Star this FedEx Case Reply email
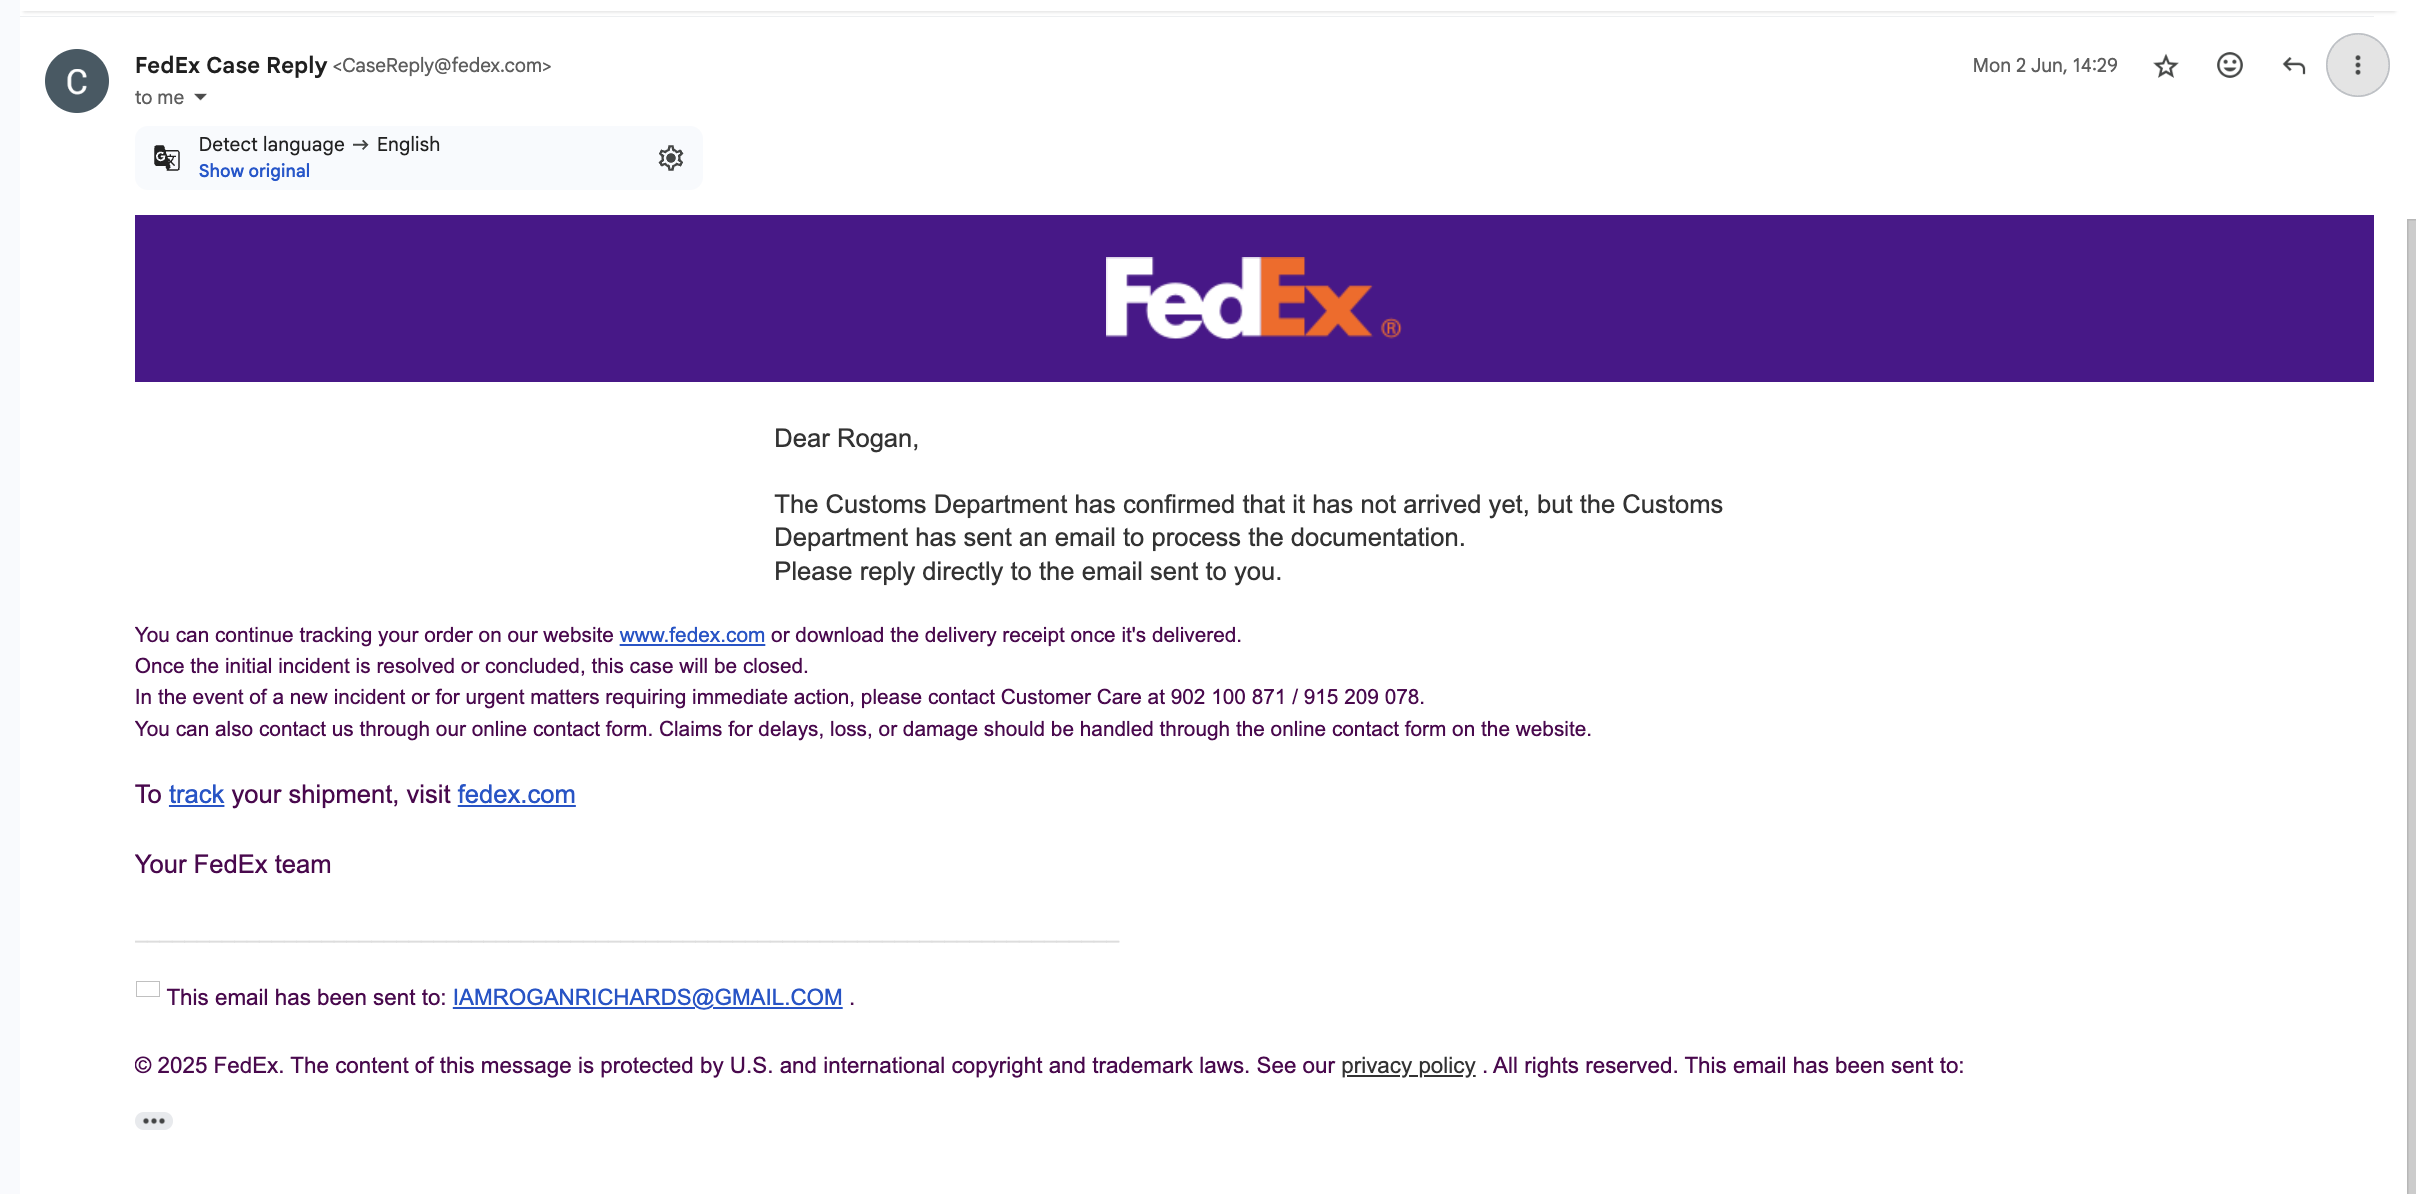2416x1194 pixels. click(x=2166, y=66)
